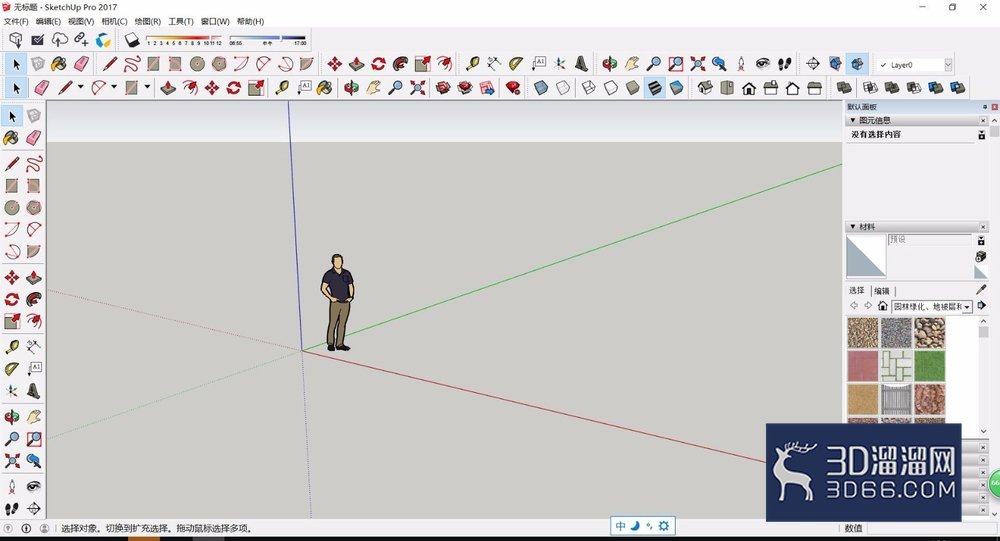The image size is (1000, 541).
Task: Switch to the 编辑 materials tab
Action: pyautogui.click(x=882, y=290)
